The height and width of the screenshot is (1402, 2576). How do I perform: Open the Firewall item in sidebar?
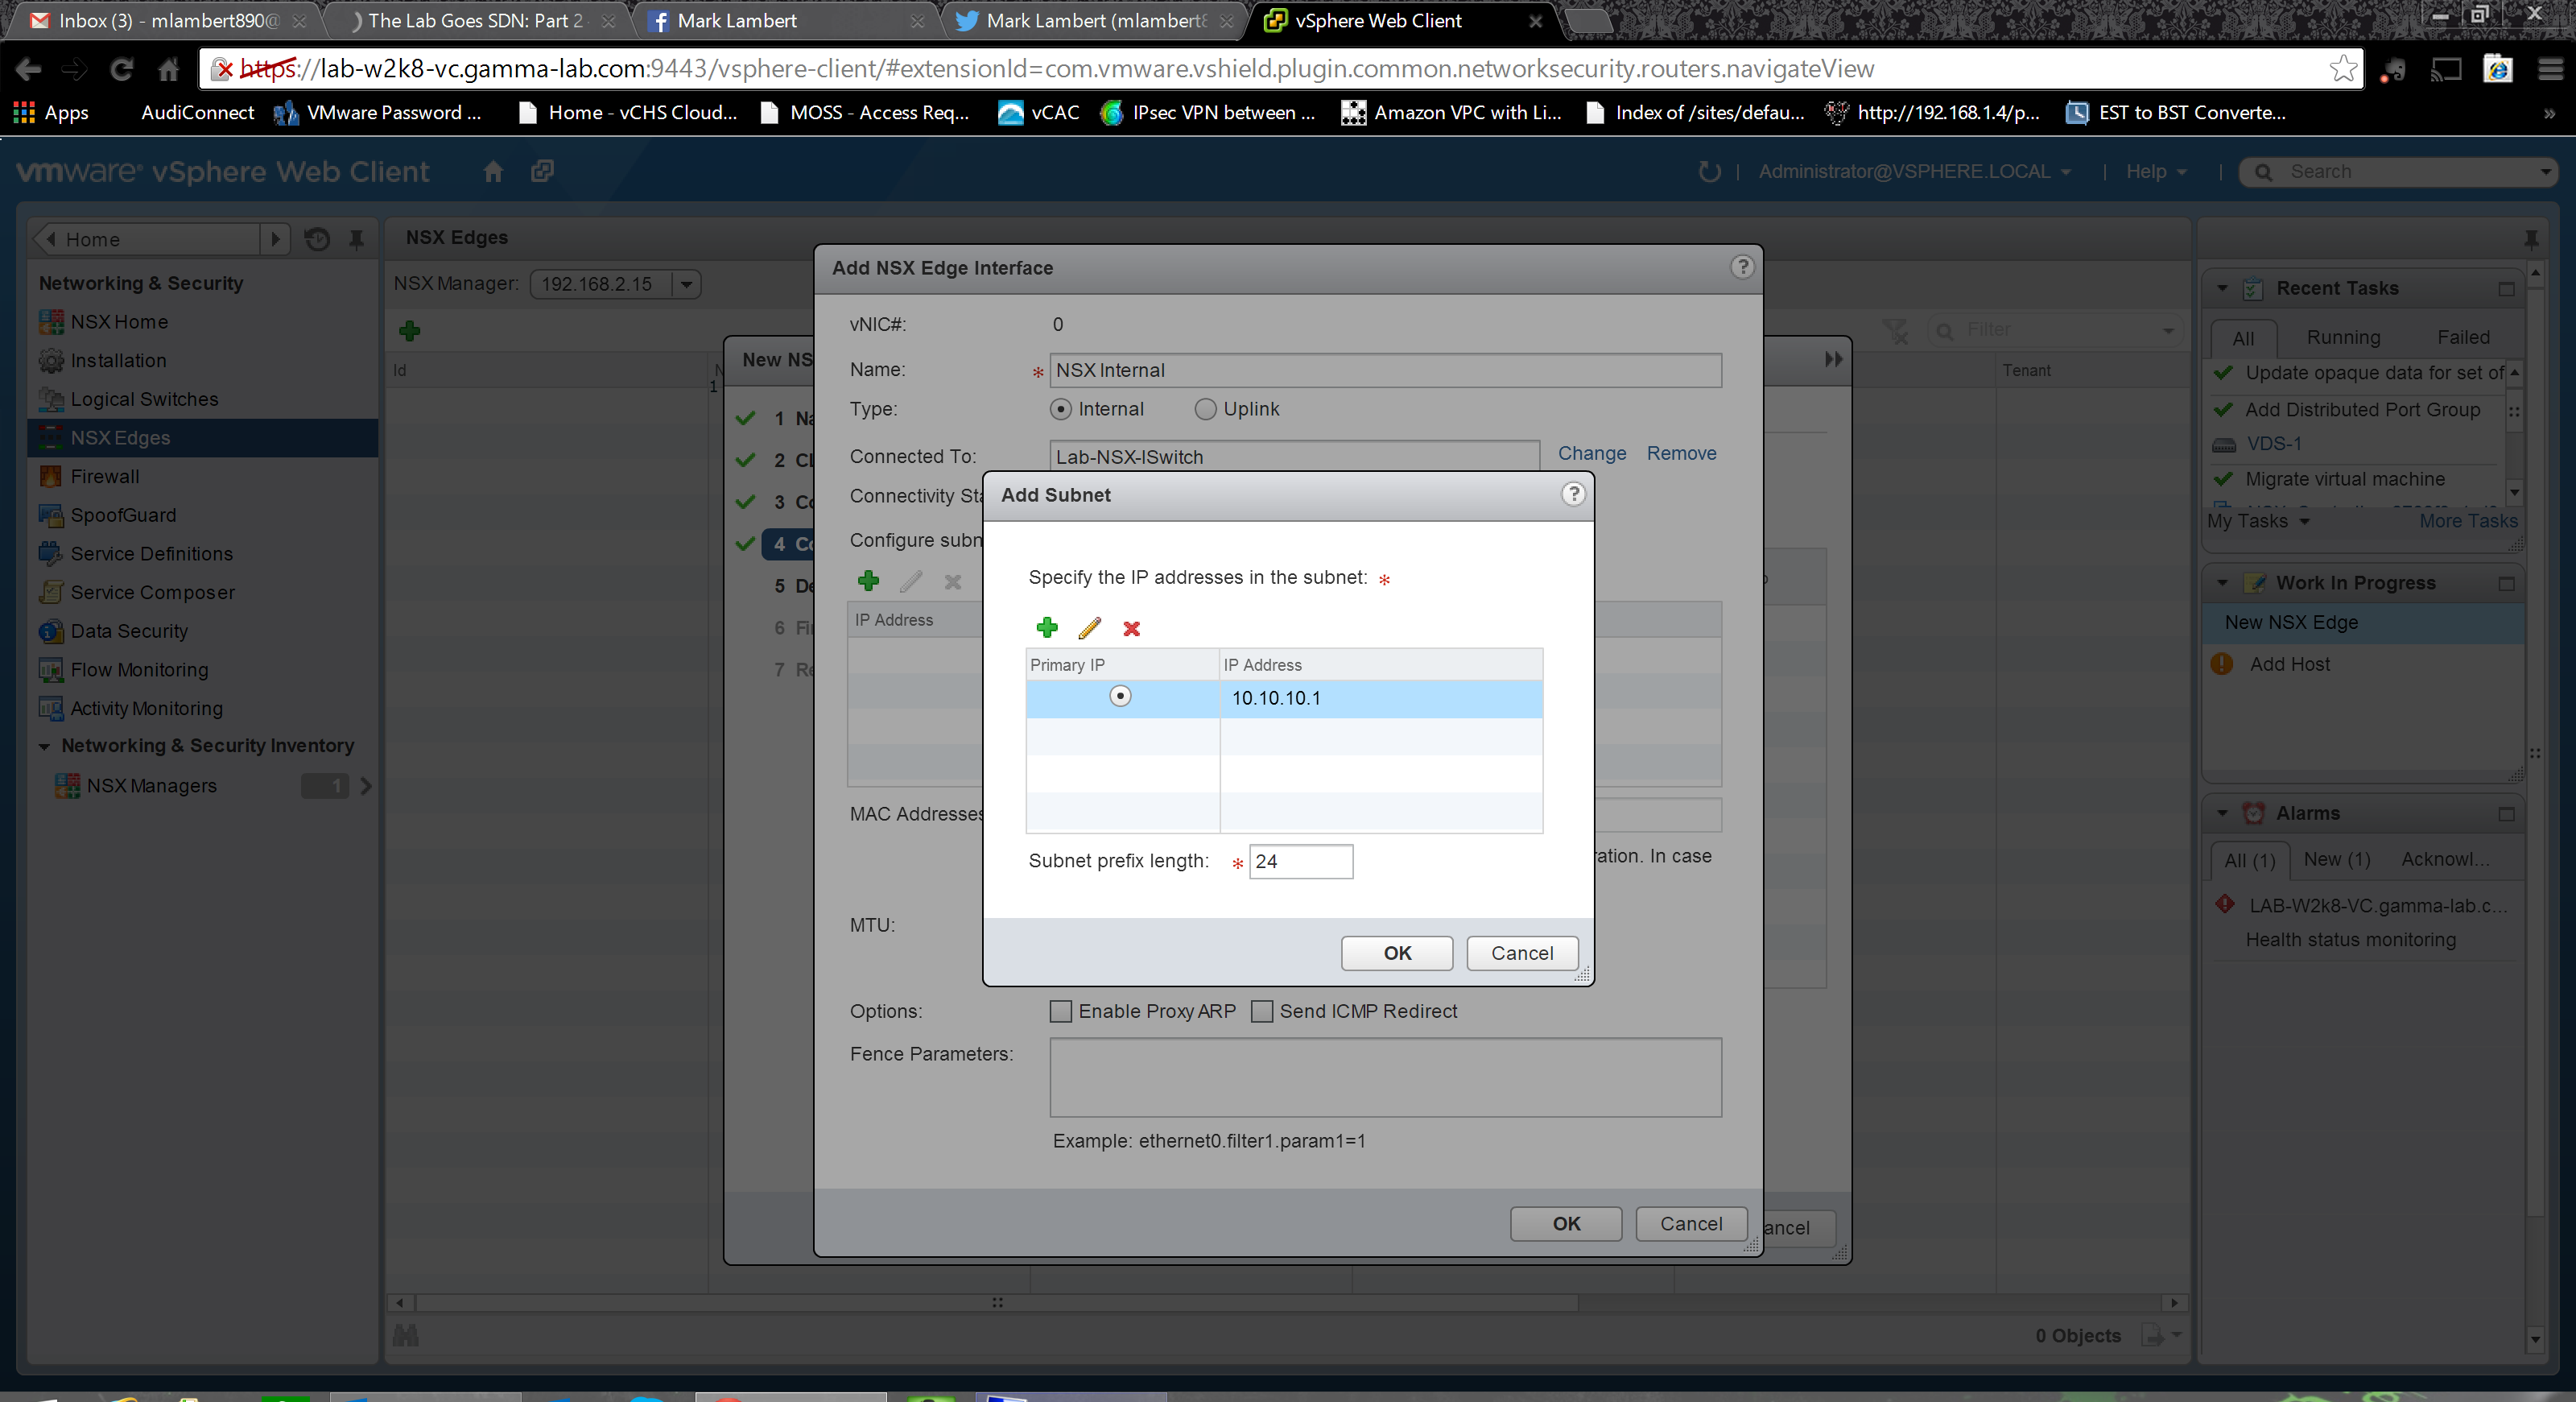(x=104, y=476)
